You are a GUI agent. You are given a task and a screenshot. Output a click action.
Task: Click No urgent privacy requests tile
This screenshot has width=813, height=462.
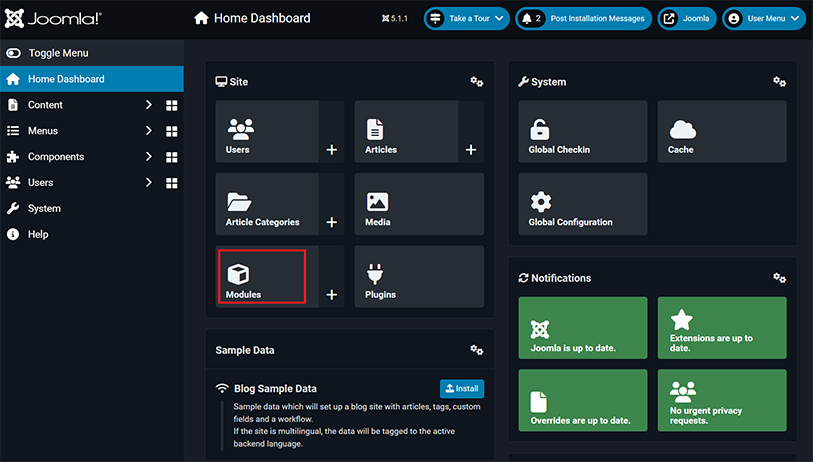click(722, 400)
